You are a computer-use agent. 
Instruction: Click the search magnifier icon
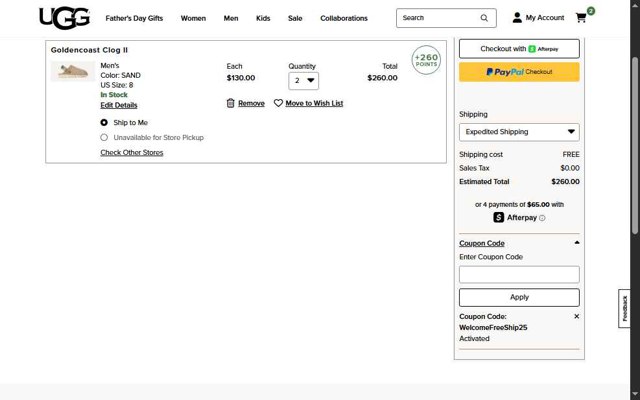tap(484, 18)
